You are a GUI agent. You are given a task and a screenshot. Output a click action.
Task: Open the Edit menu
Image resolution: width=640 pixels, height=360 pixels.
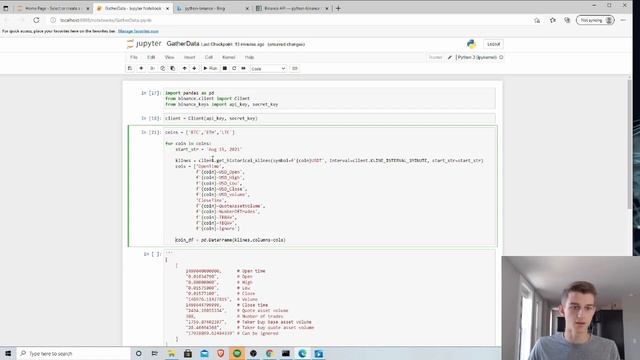pos(151,58)
